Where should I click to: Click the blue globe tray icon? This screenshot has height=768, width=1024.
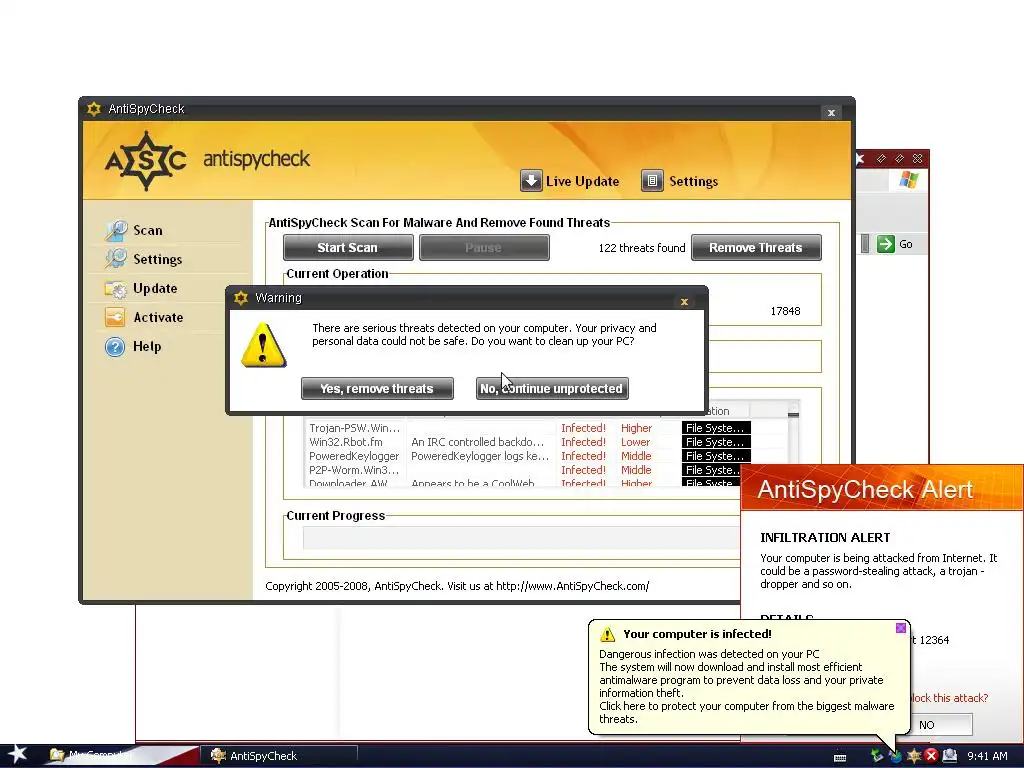[x=895, y=756]
